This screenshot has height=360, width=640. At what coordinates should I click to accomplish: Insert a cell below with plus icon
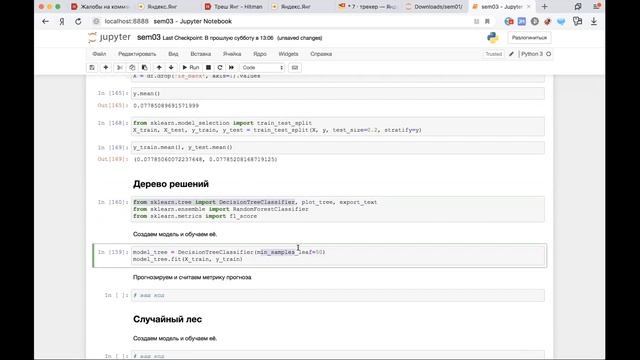(x=106, y=67)
